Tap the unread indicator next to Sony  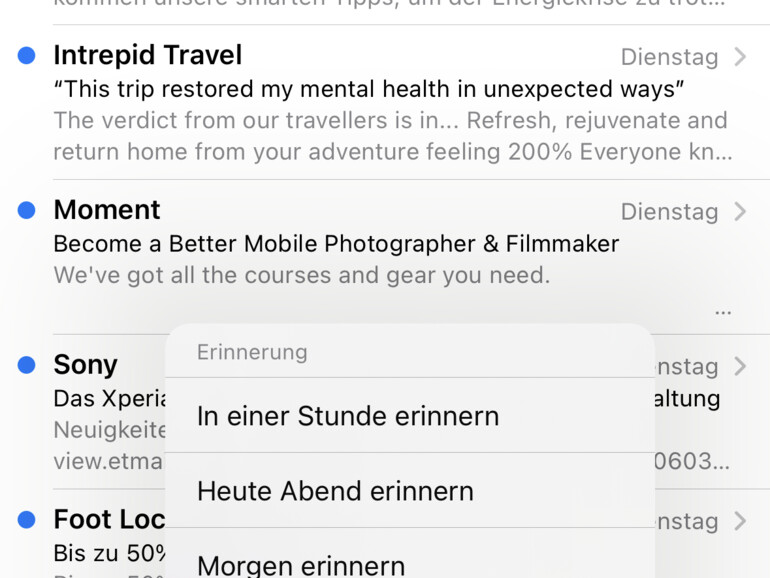(27, 365)
